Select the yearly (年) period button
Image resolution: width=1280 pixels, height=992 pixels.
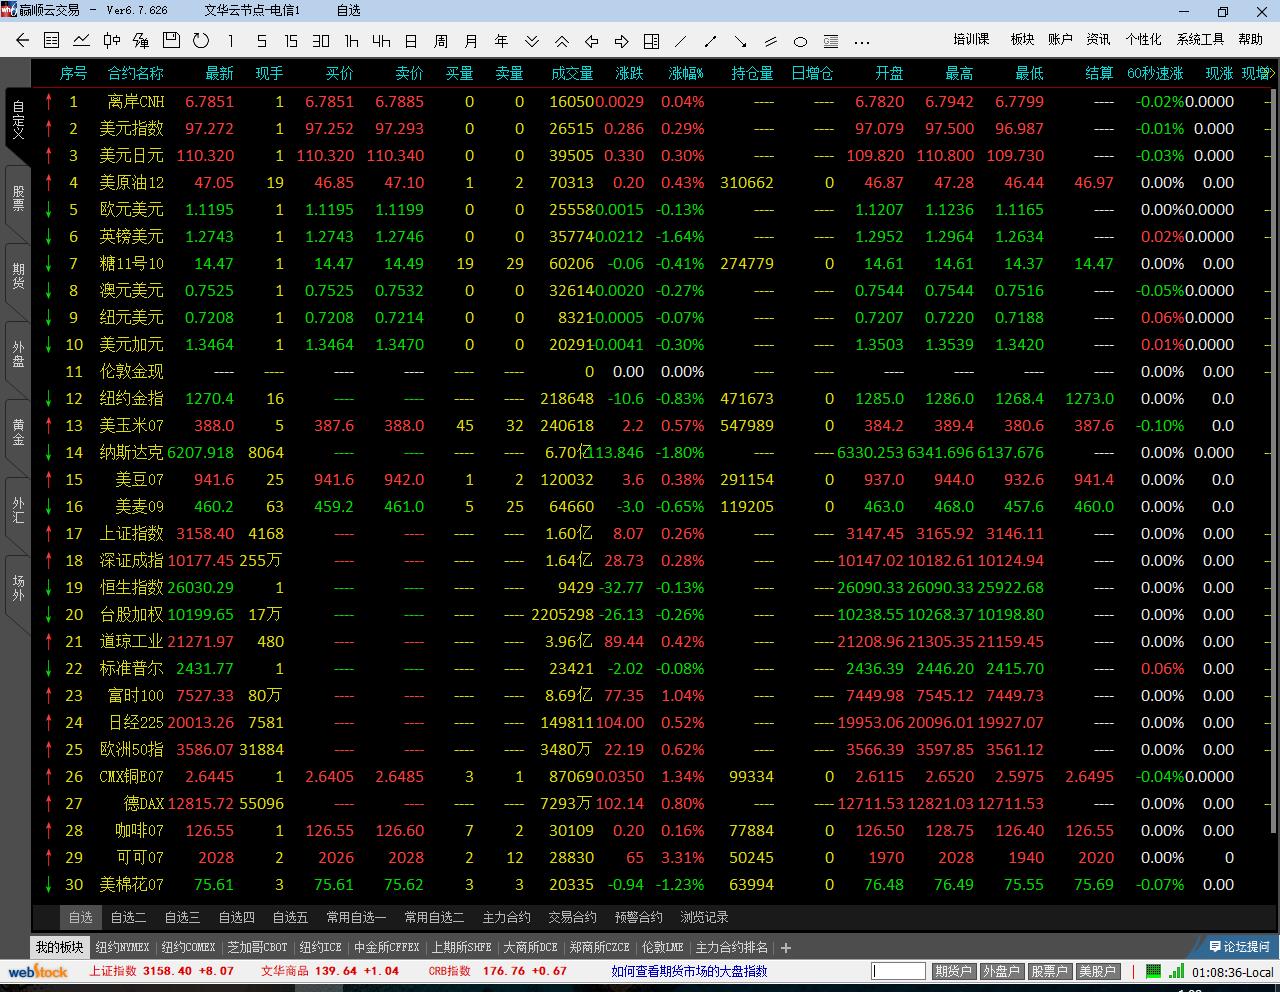pyautogui.click(x=501, y=41)
